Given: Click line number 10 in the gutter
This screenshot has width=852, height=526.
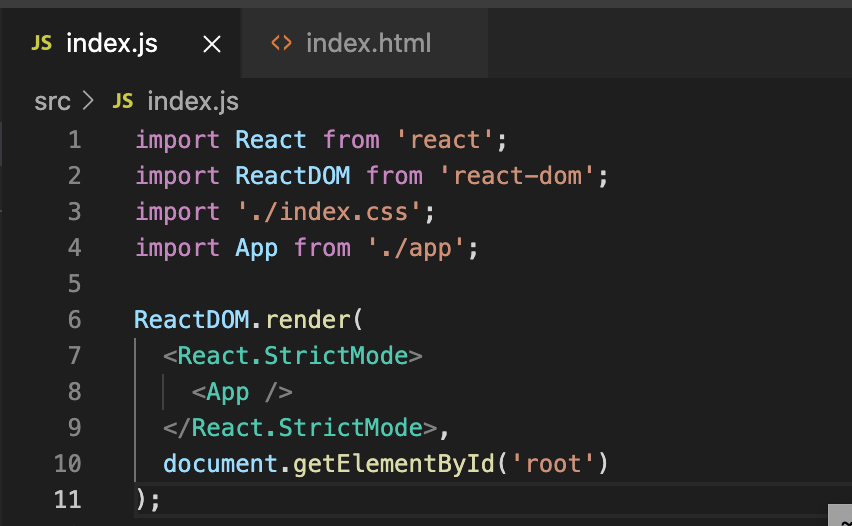Looking at the screenshot, I should (x=68, y=464).
